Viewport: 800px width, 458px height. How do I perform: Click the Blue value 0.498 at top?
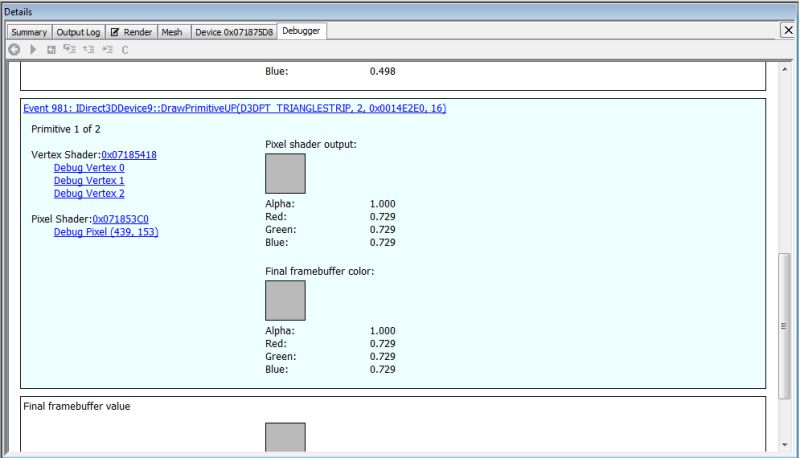[x=383, y=71]
